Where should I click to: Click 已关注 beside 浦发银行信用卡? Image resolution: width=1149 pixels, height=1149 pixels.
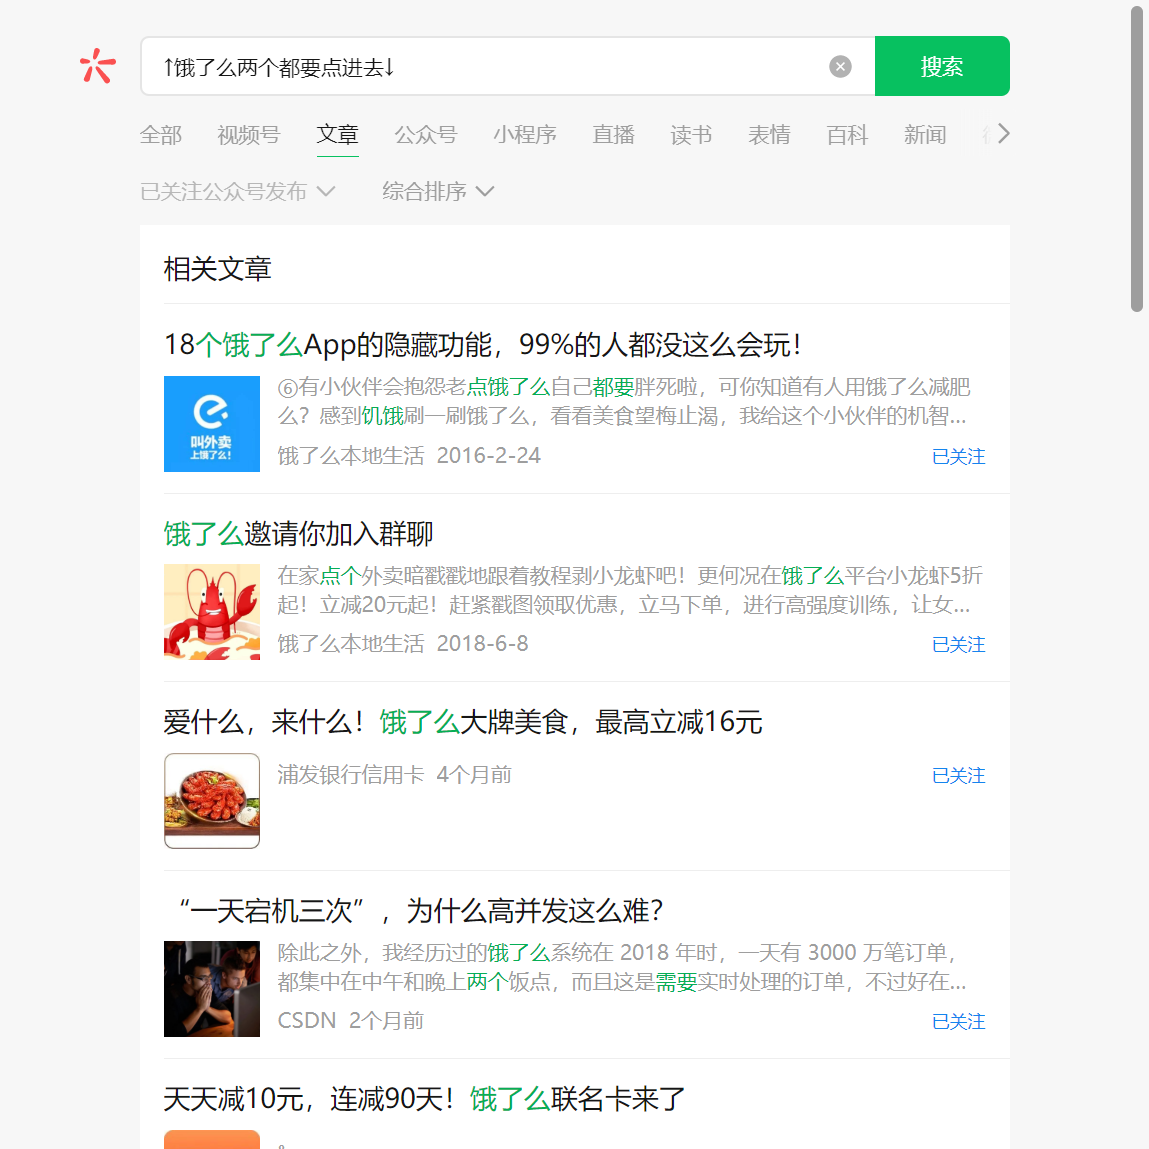click(958, 775)
